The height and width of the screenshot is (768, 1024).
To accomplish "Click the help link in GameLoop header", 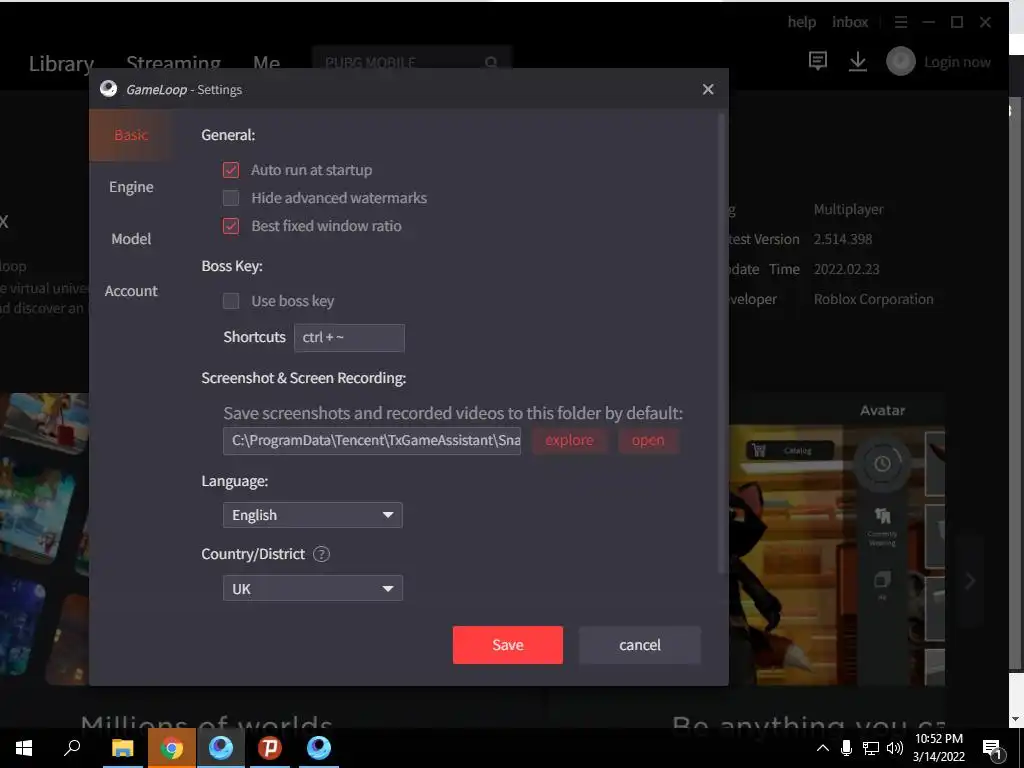I will coord(801,22).
